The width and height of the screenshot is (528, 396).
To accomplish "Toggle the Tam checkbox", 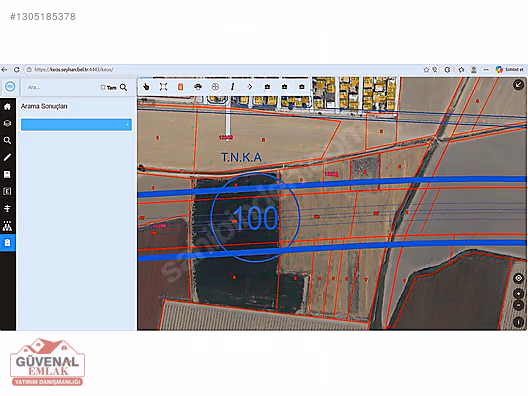I will coord(103,87).
